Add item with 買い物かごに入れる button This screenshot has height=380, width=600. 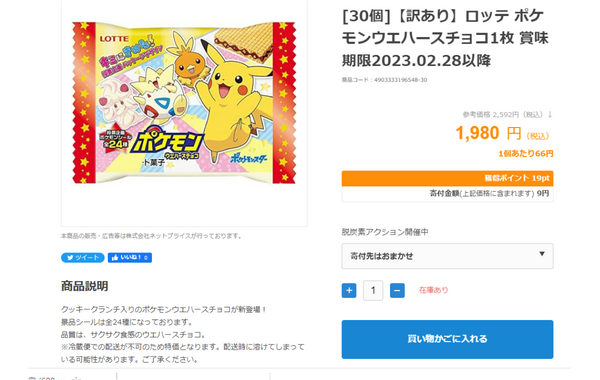[447, 339]
